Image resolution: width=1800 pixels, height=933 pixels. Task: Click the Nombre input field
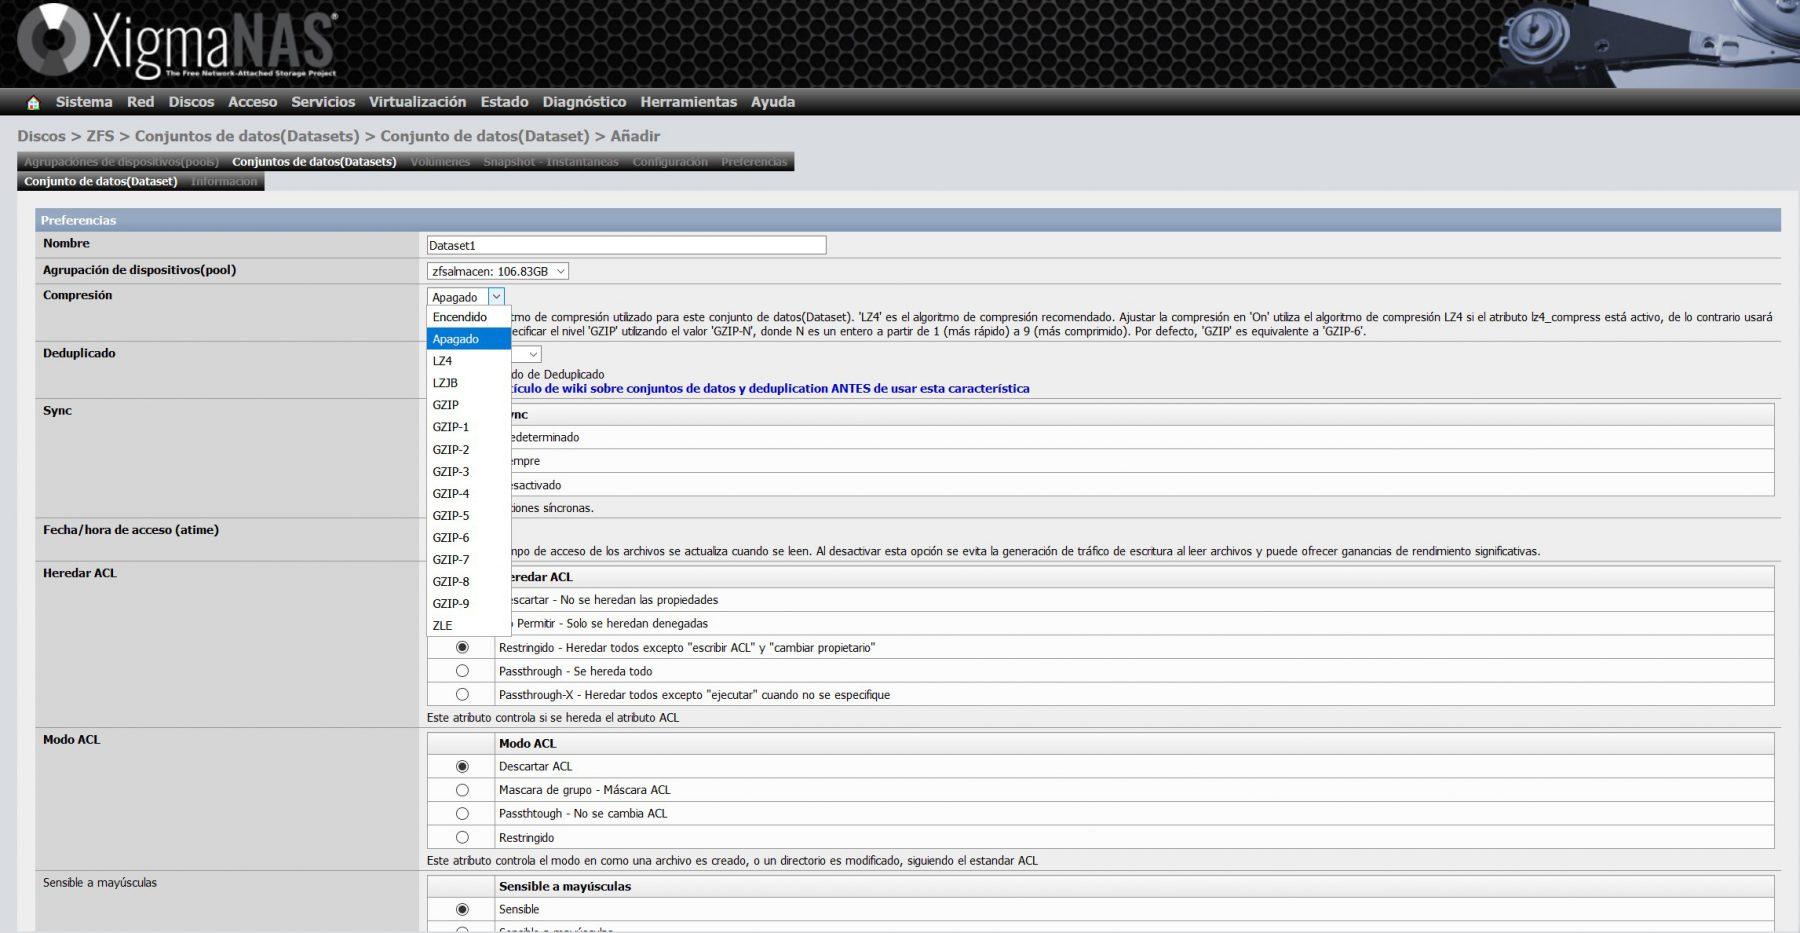tap(626, 245)
